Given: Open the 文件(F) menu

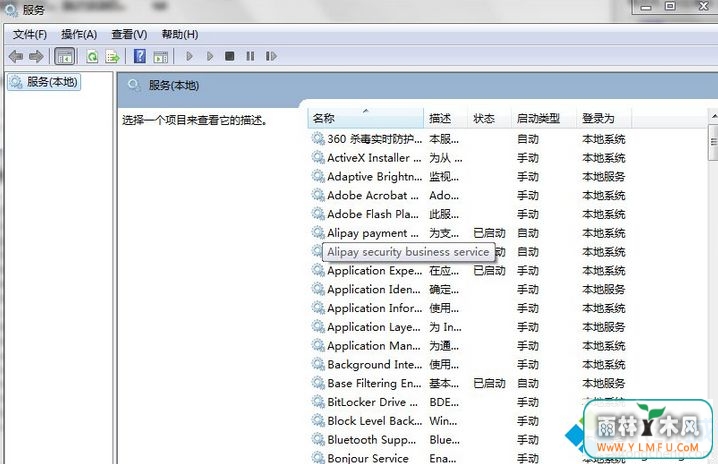Looking at the screenshot, I should (x=29, y=34).
